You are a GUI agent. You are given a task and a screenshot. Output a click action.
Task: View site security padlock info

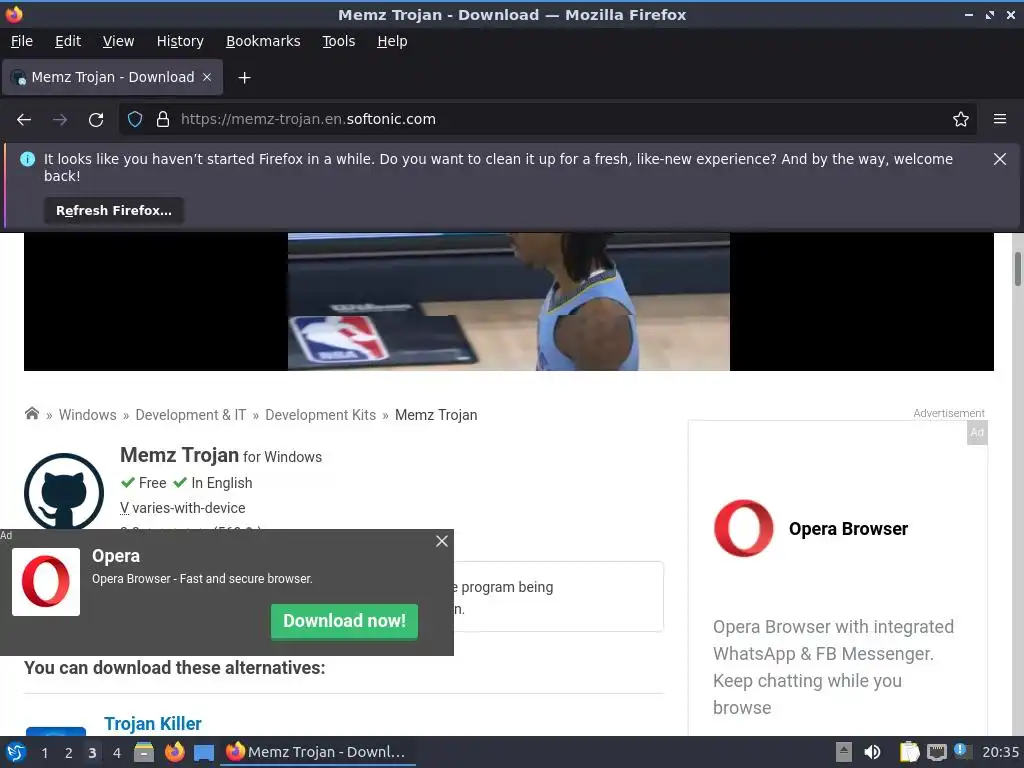[163, 119]
